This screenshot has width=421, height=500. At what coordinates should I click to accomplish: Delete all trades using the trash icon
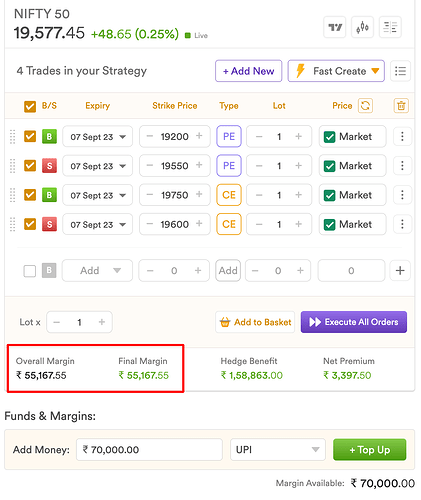point(401,106)
